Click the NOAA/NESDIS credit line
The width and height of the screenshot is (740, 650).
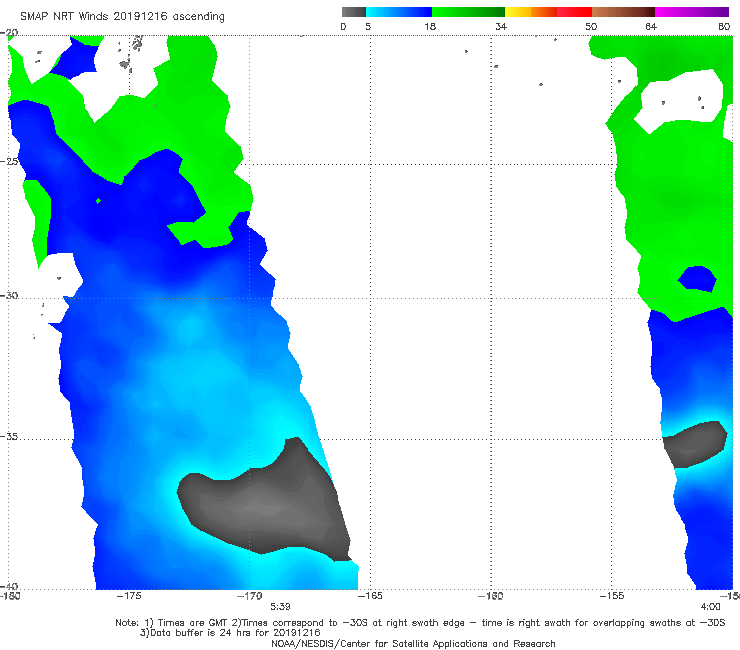click(x=413, y=643)
